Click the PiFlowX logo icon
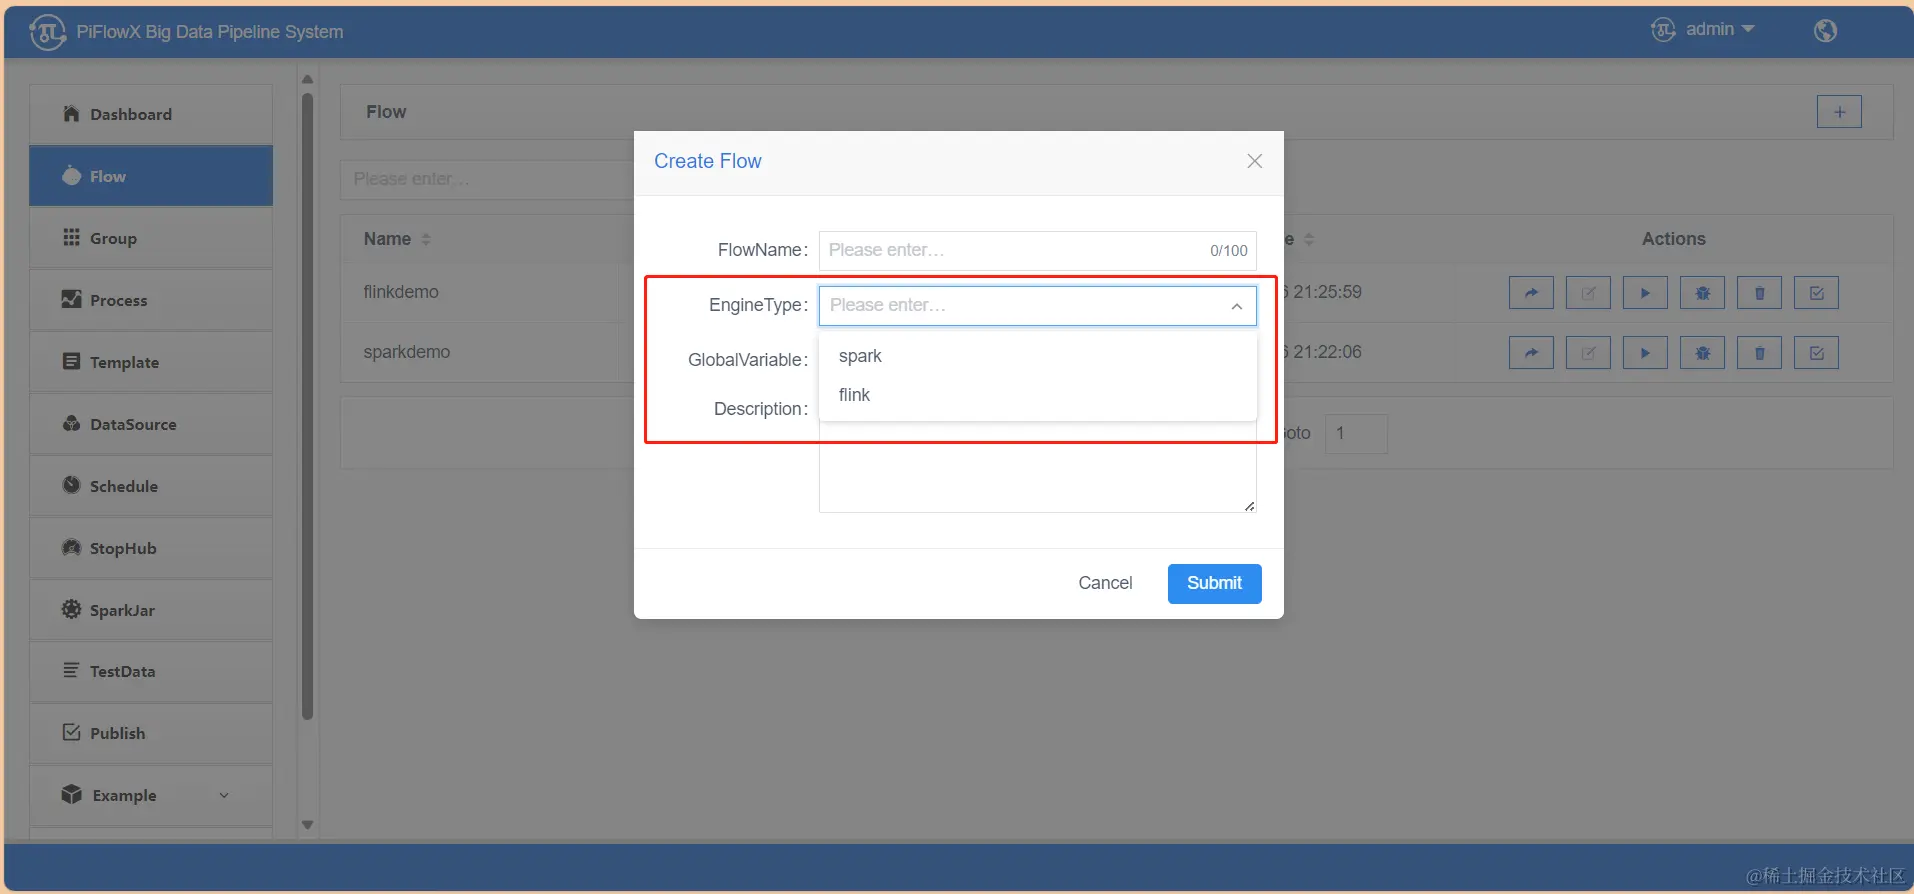 (48, 32)
